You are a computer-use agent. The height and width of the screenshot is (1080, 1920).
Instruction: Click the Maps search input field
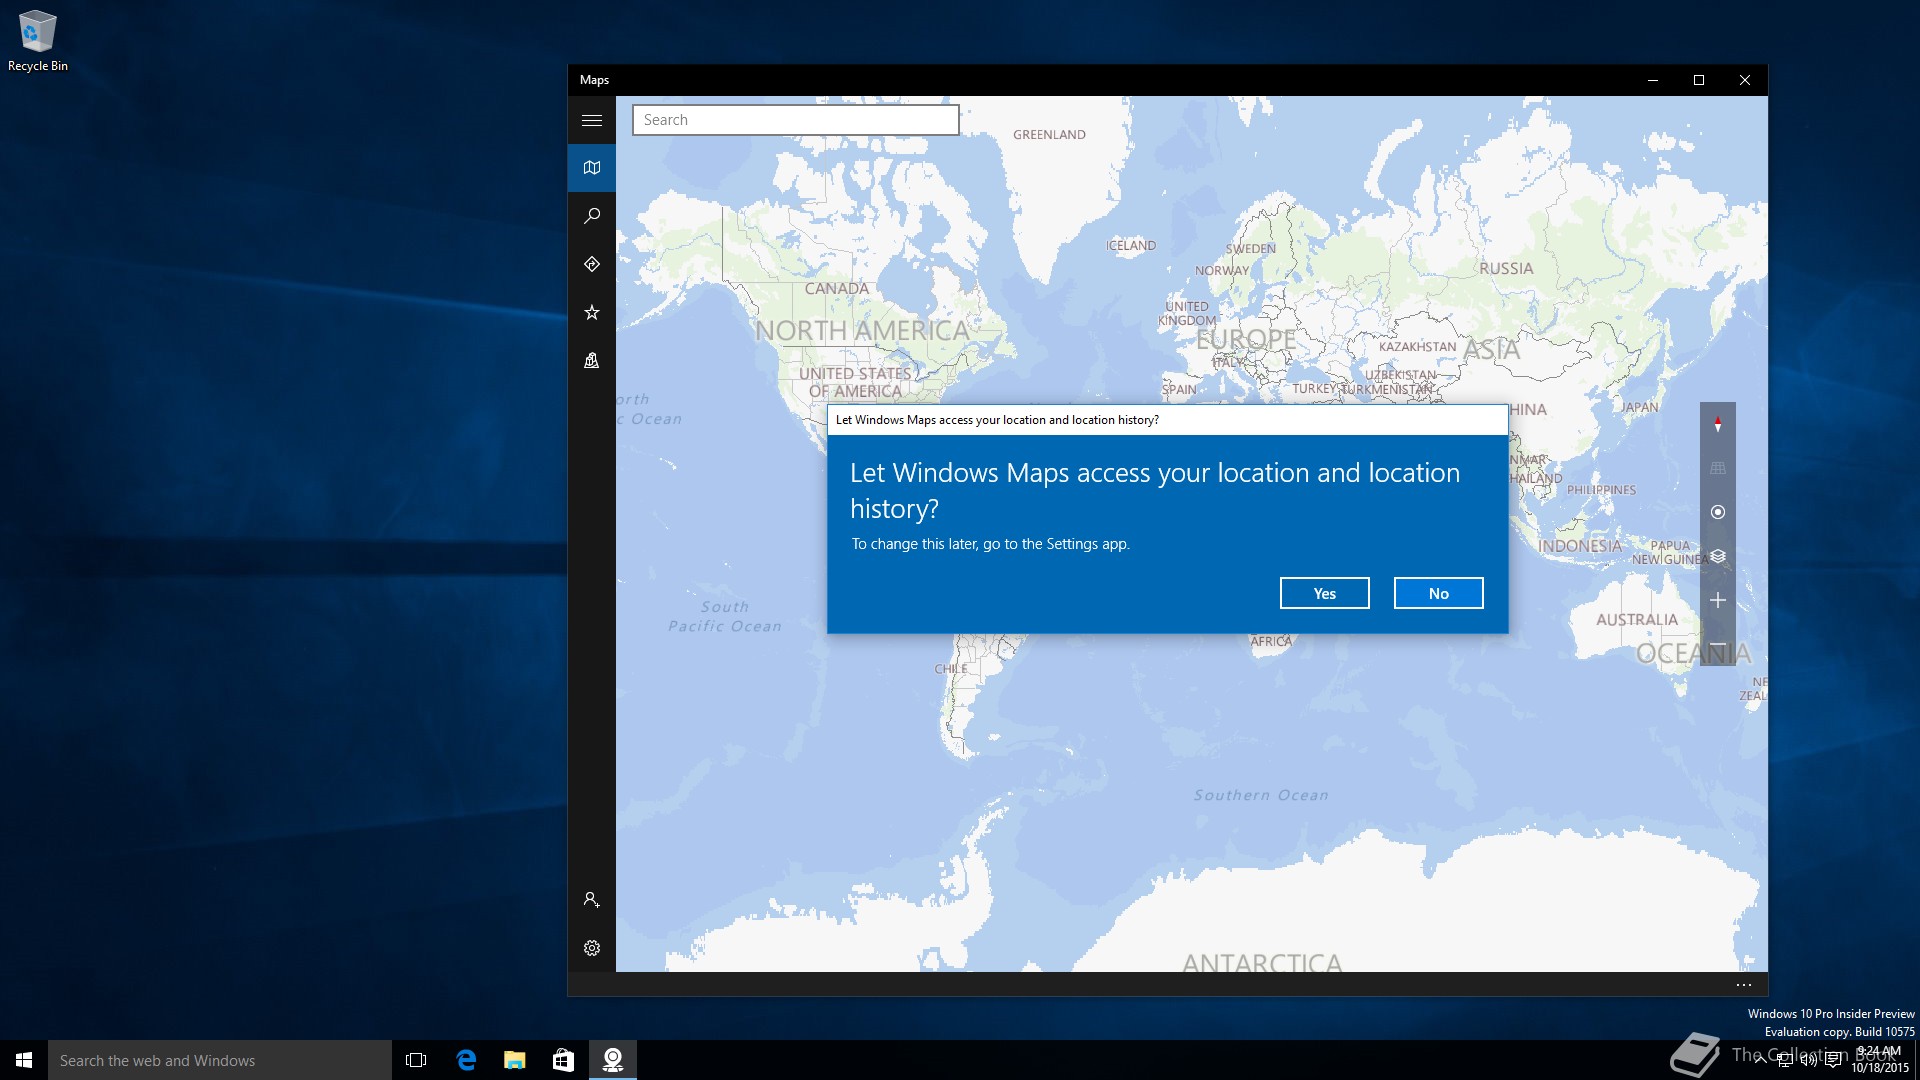(x=796, y=120)
